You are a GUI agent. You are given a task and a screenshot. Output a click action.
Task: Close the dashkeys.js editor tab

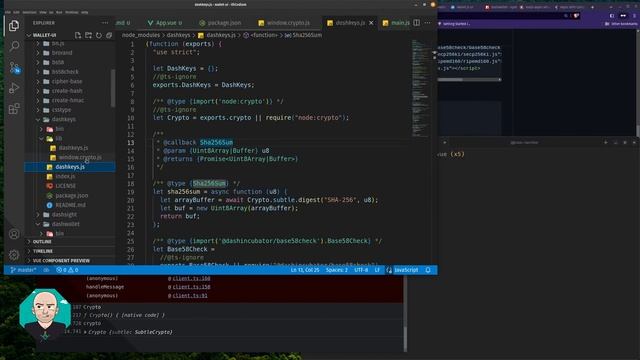371,23
